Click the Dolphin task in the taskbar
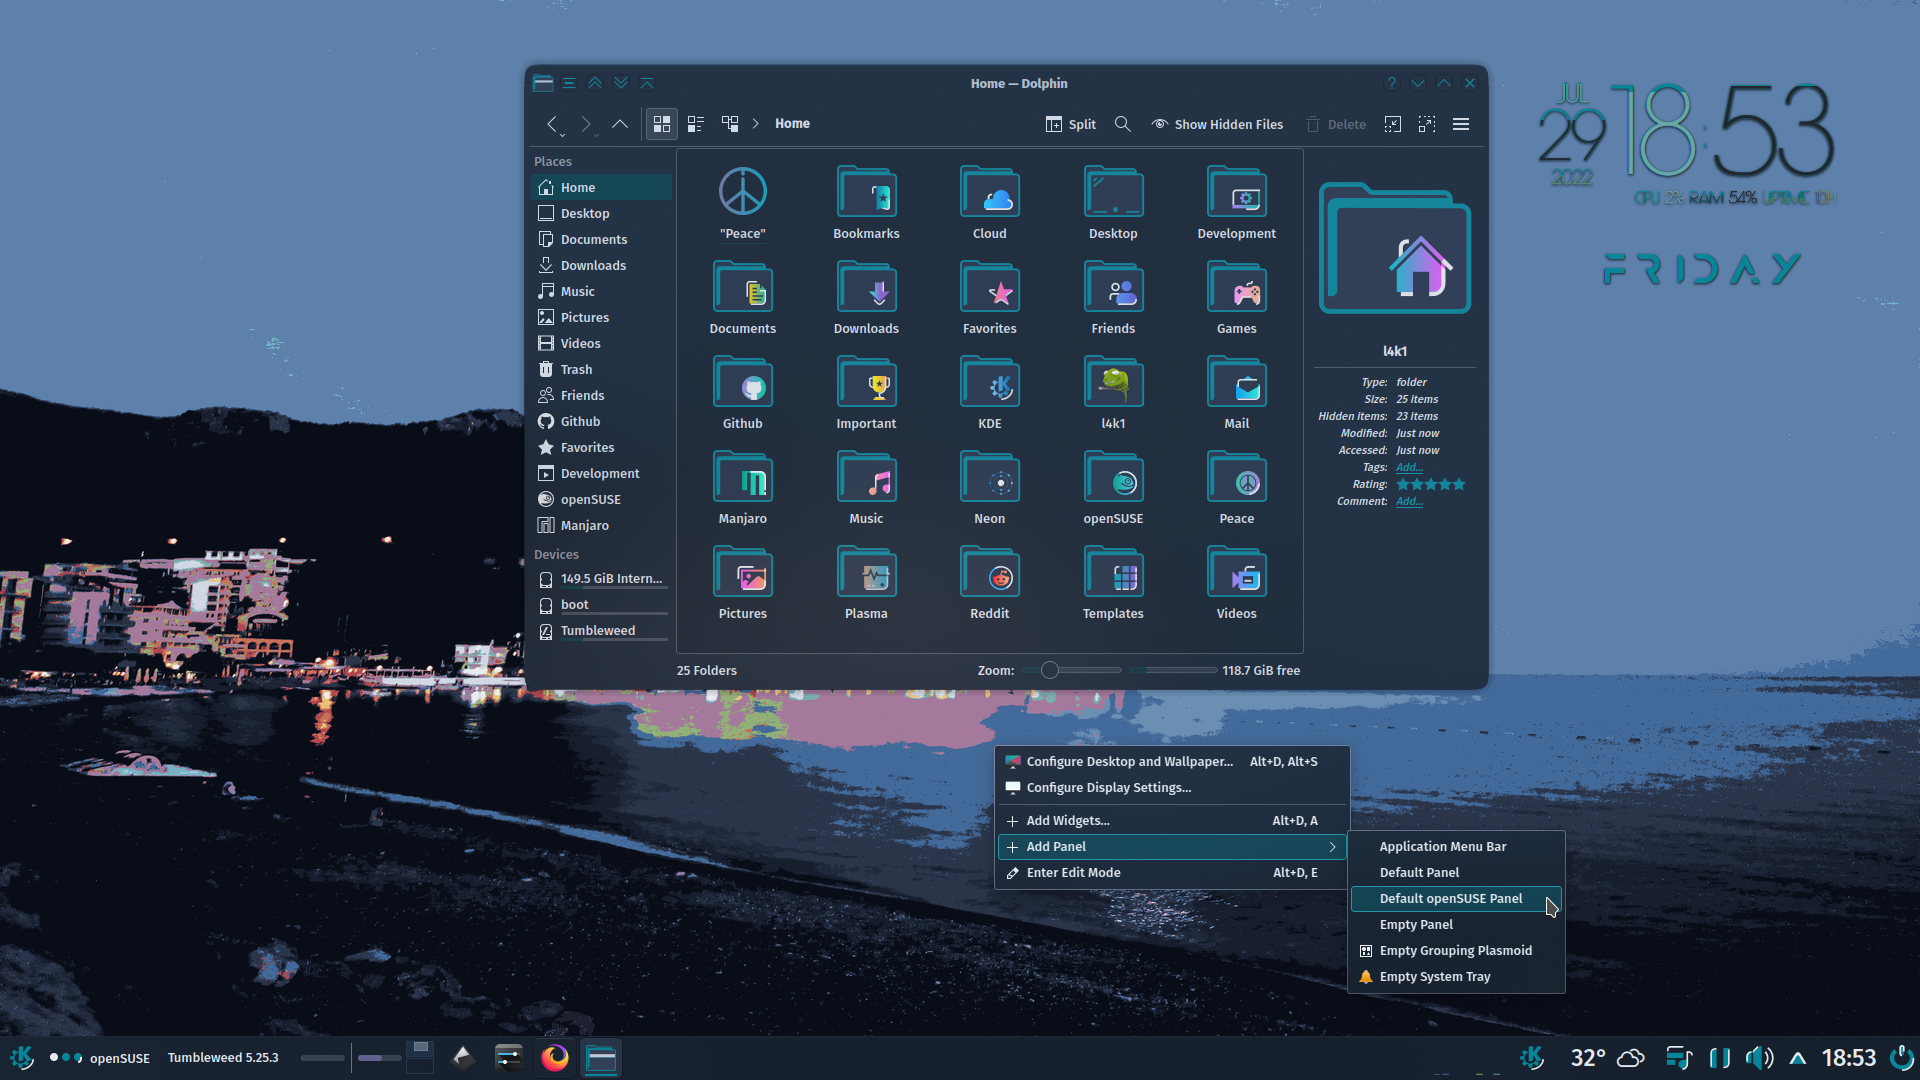Viewport: 1920px width, 1080px height. coord(601,1057)
